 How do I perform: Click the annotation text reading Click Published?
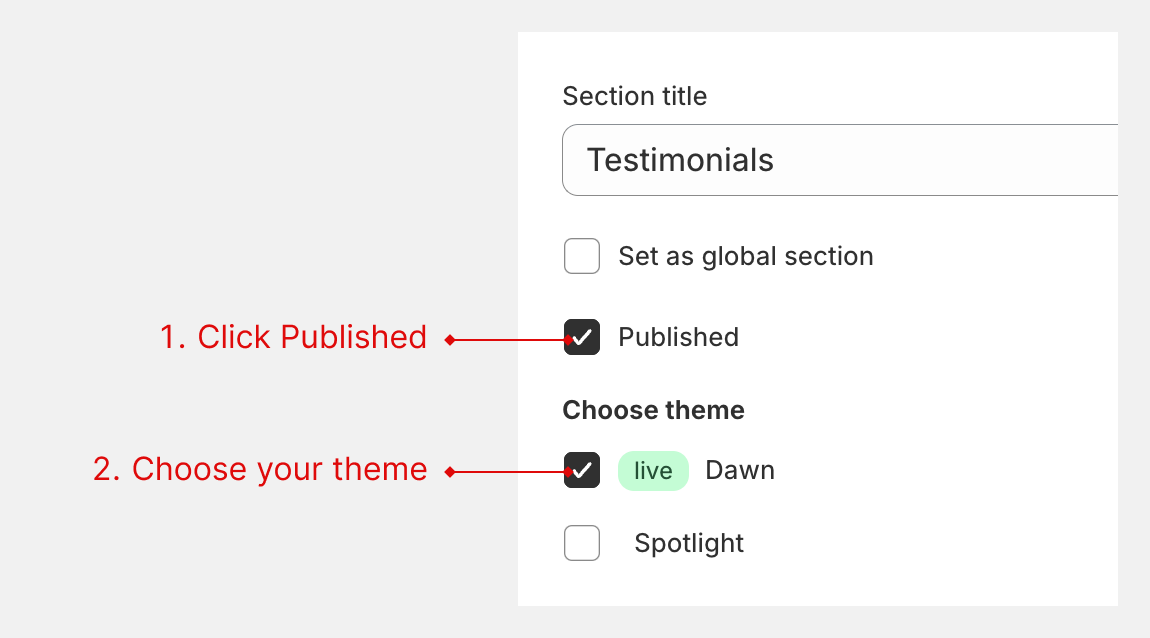(293, 337)
